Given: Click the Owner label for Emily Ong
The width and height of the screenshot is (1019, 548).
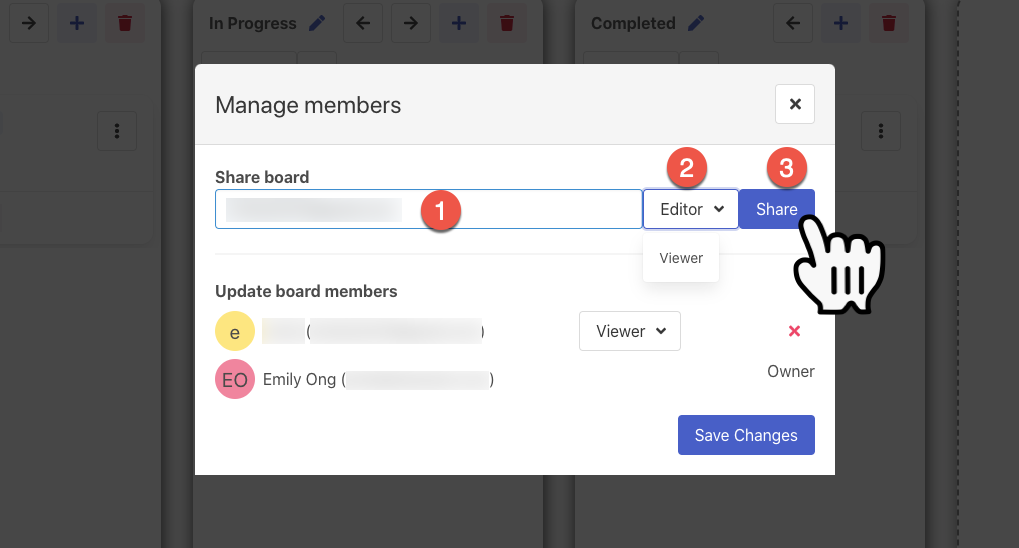Looking at the screenshot, I should (790, 371).
